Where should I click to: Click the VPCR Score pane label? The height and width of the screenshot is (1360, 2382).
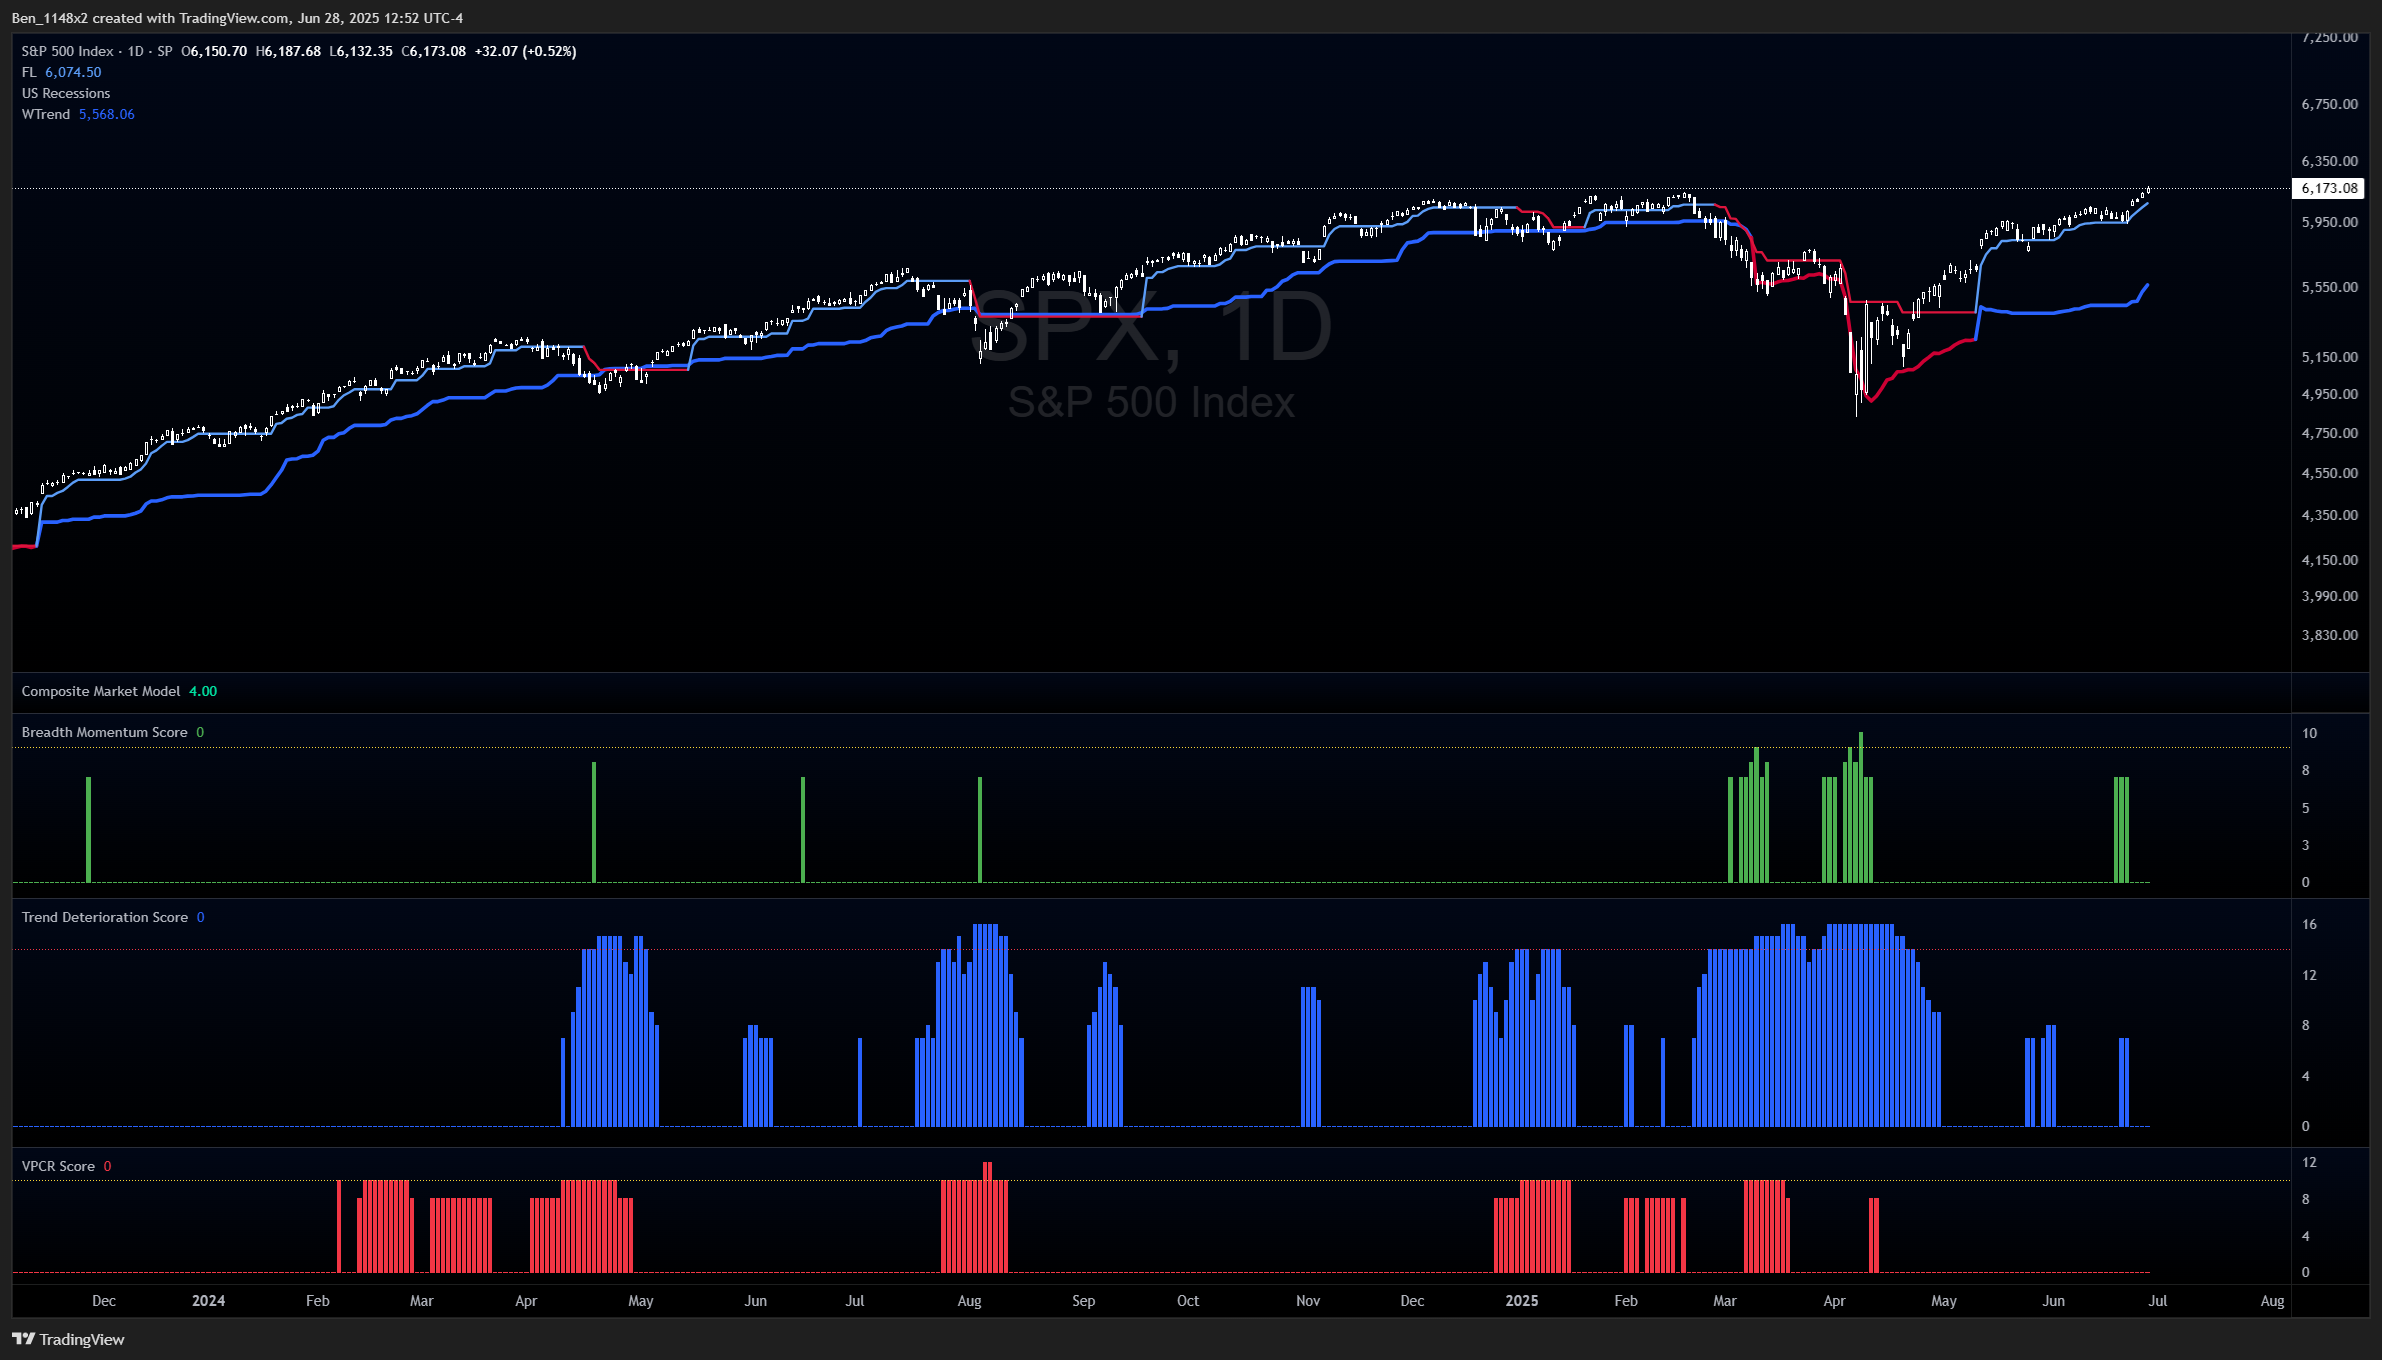tap(58, 1166)
